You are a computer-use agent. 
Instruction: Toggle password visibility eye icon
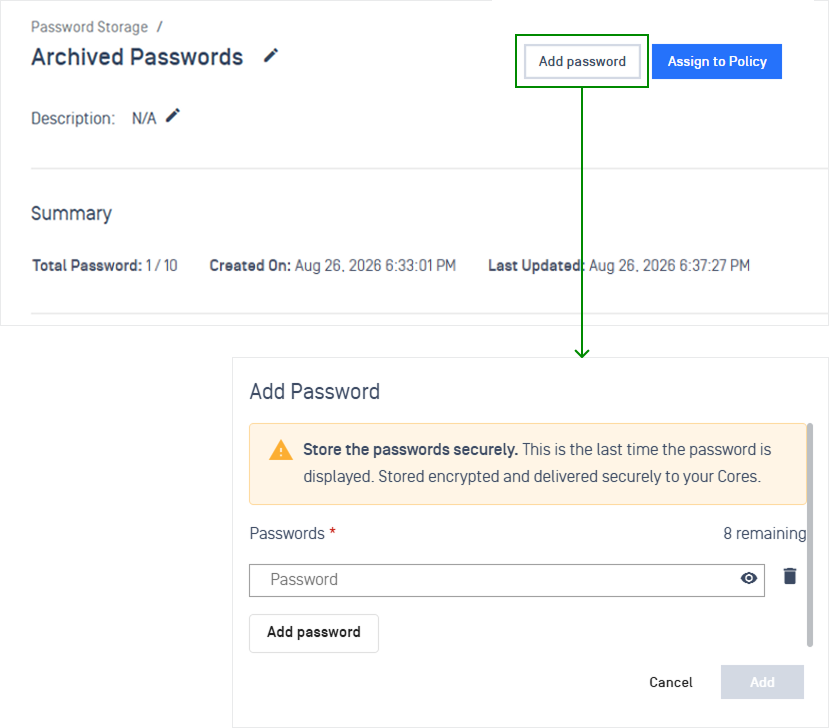749,578
